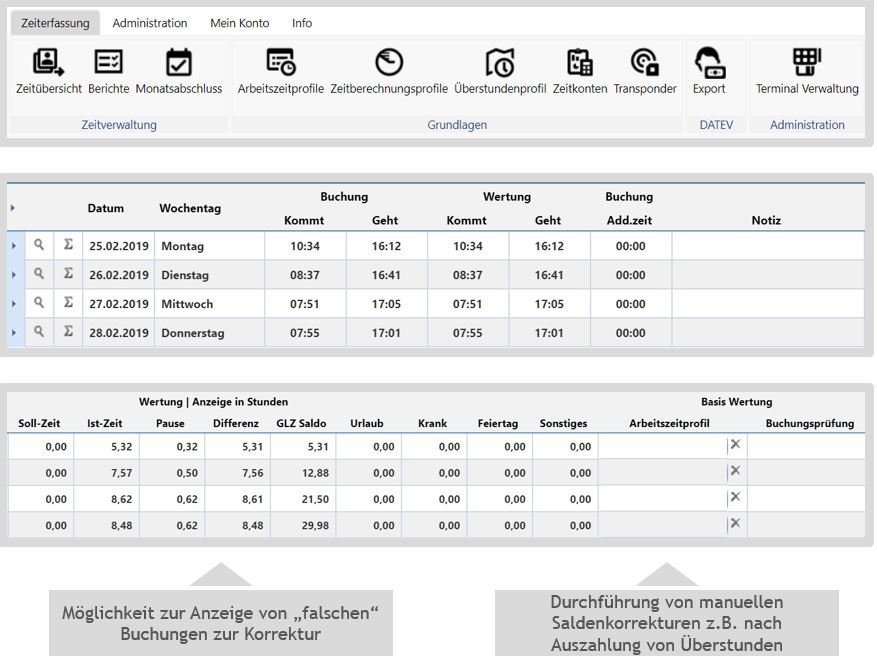
Task: Expand the 28.02.2019 Donnerstag row
Action: [x=14, y=333]
